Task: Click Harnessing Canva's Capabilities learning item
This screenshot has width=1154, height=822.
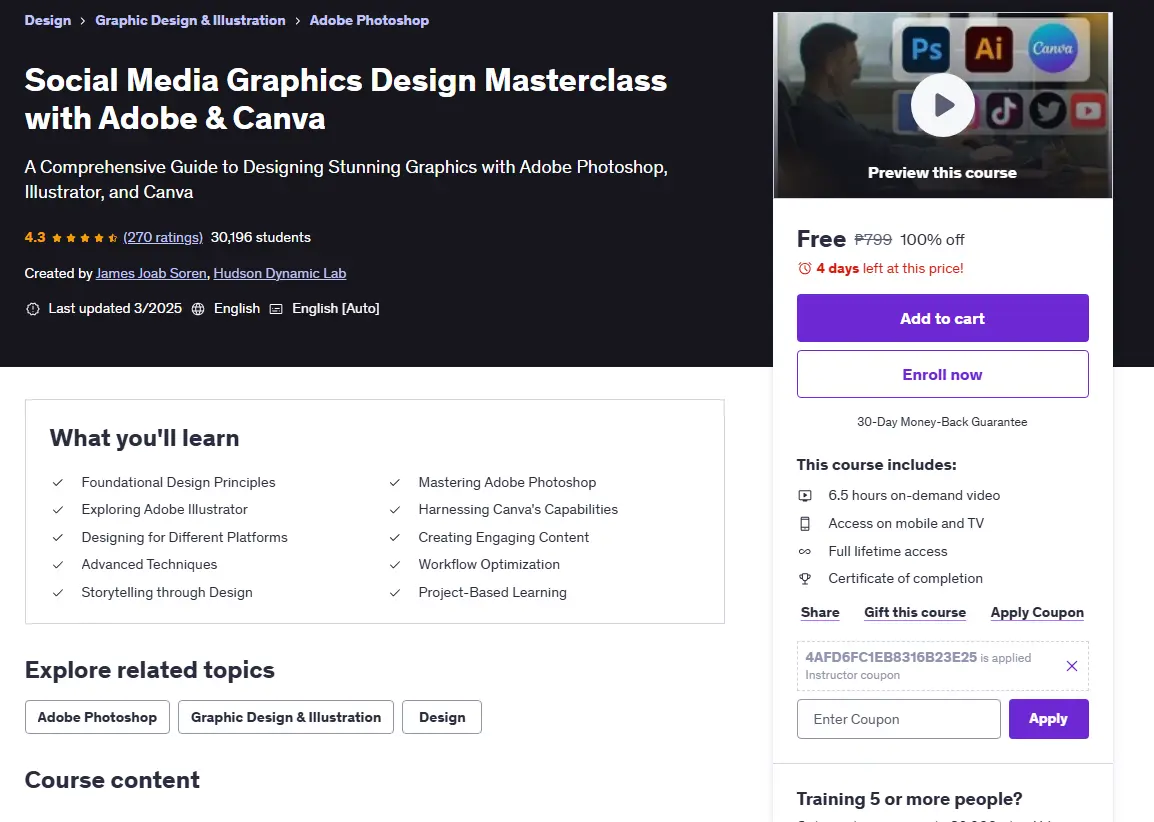Action: [x=518, y=509]
